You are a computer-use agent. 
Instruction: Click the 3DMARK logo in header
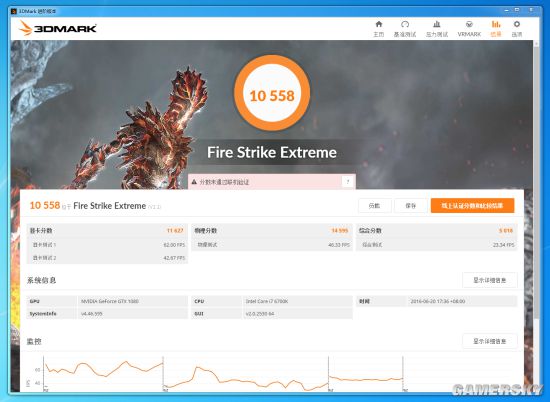[58, 28]
